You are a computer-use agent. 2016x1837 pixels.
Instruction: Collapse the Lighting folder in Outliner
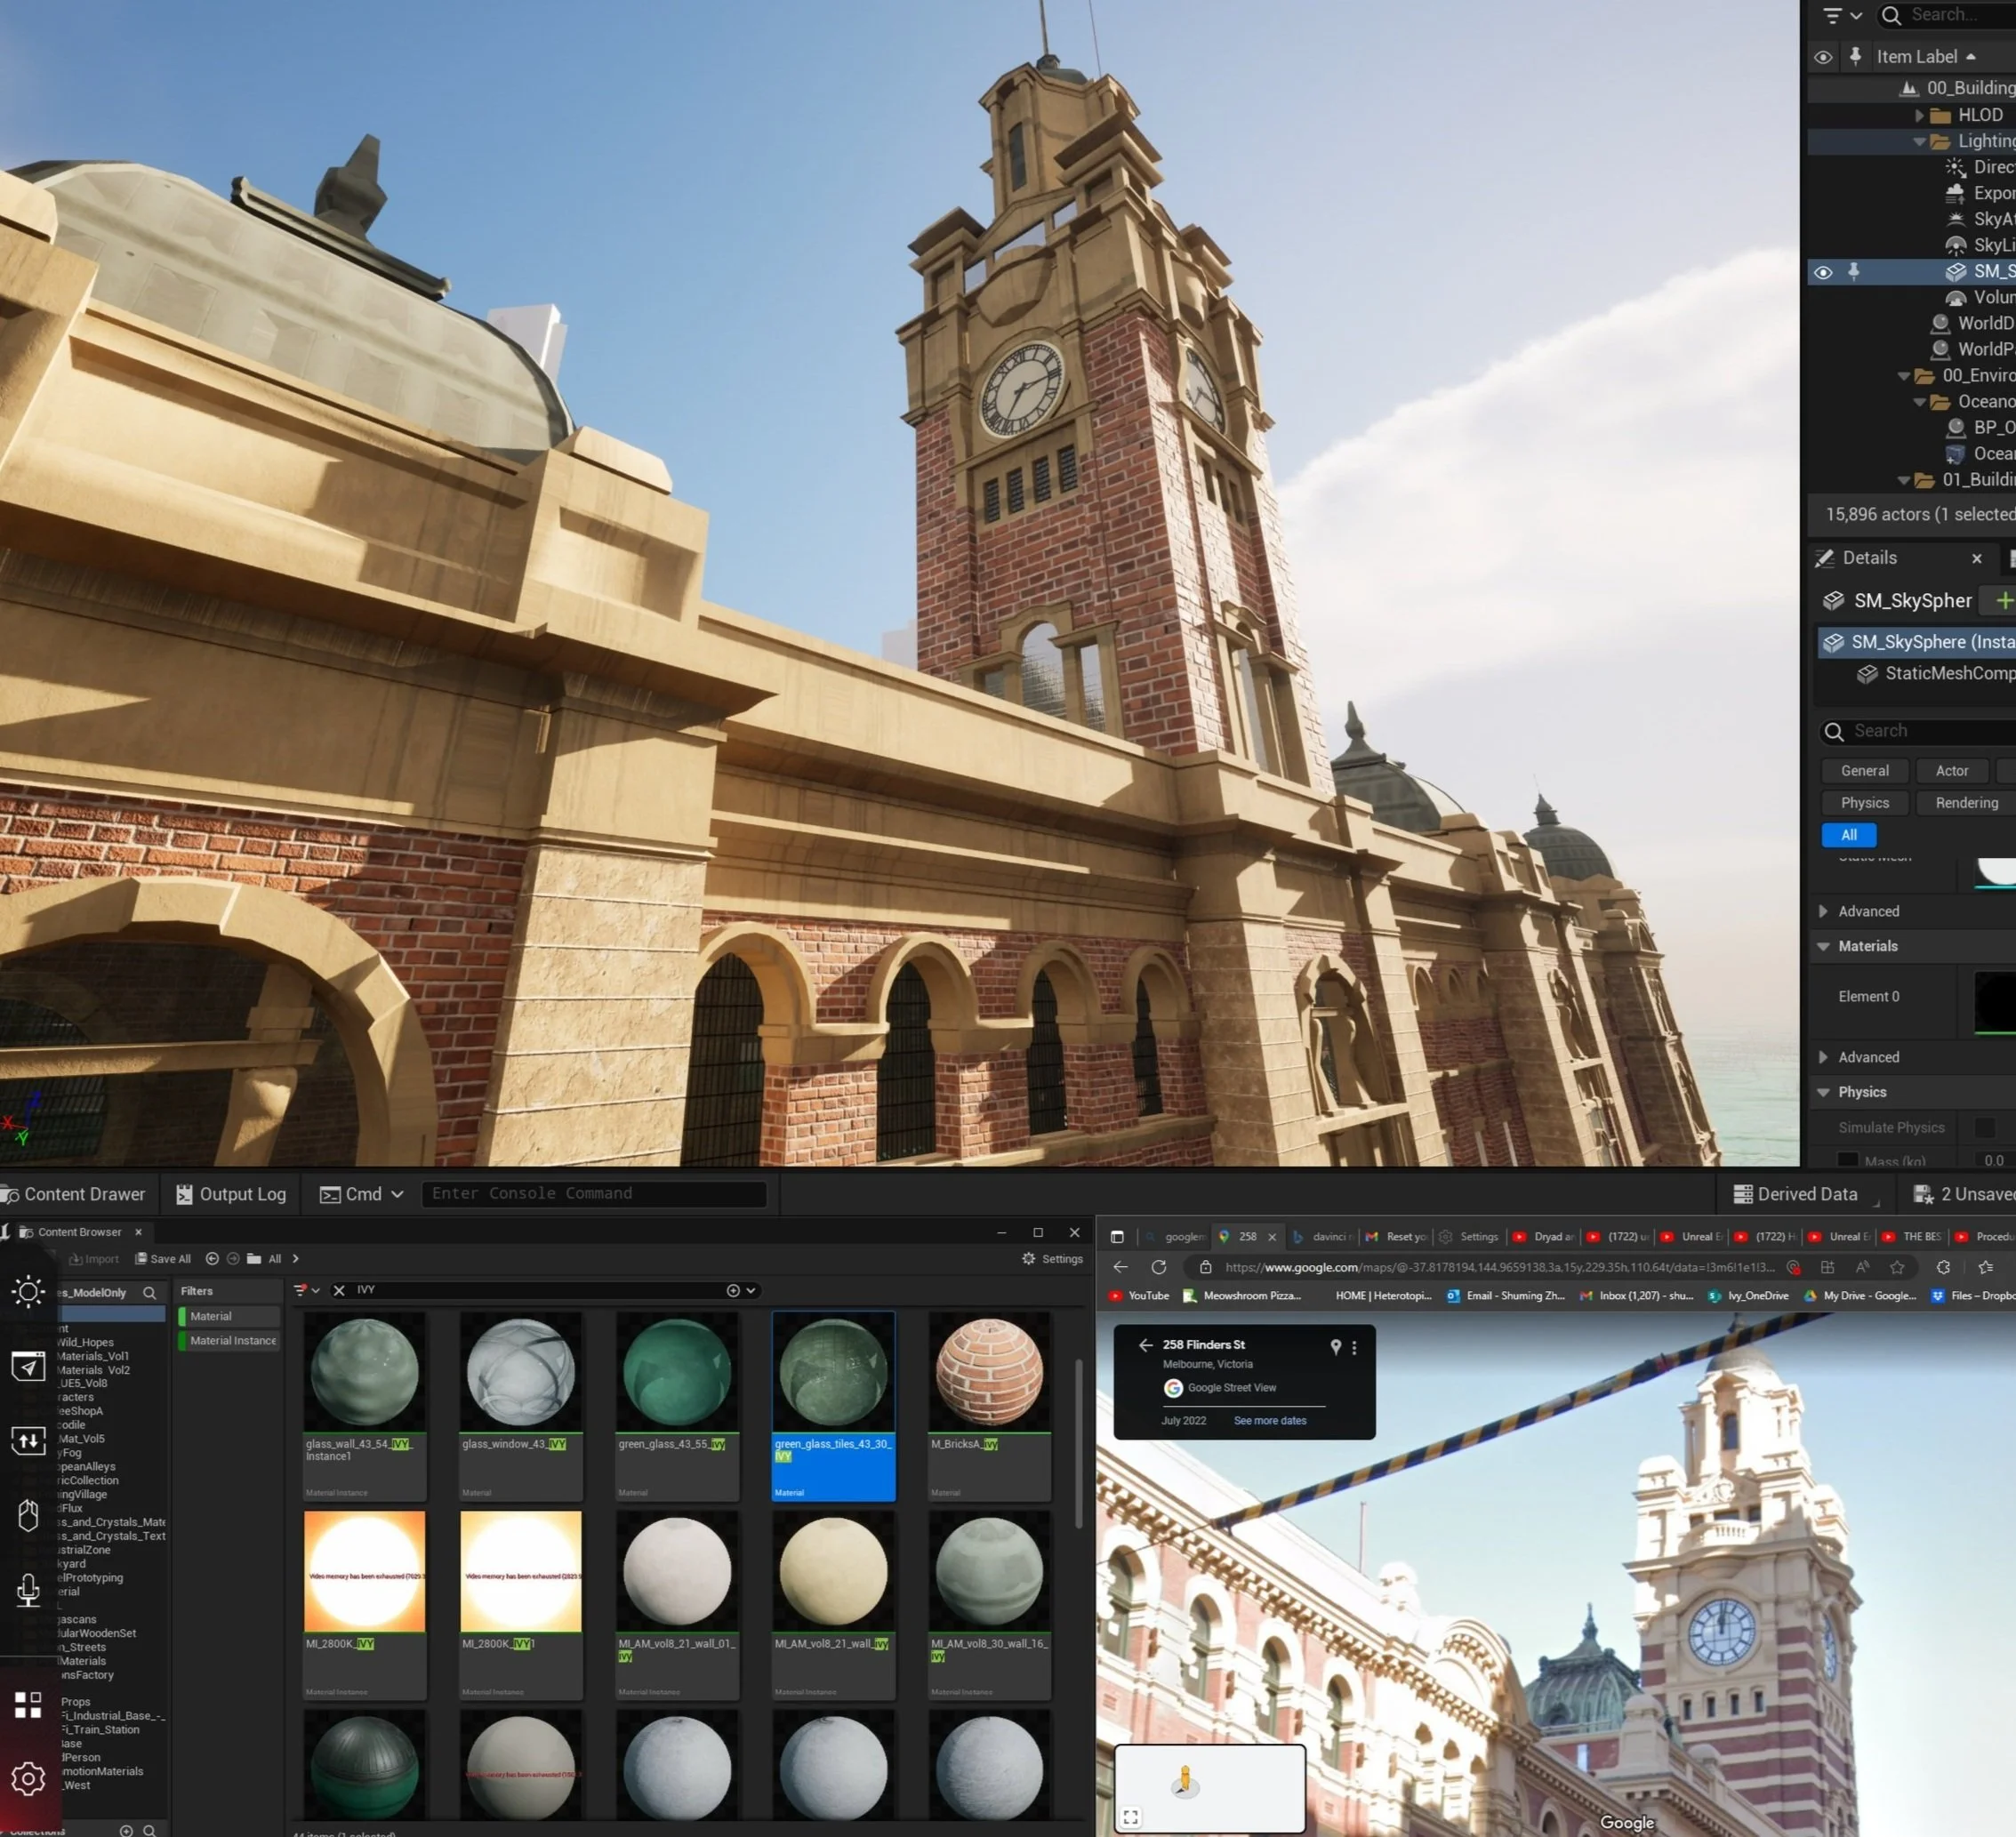tap(1918, 141)
